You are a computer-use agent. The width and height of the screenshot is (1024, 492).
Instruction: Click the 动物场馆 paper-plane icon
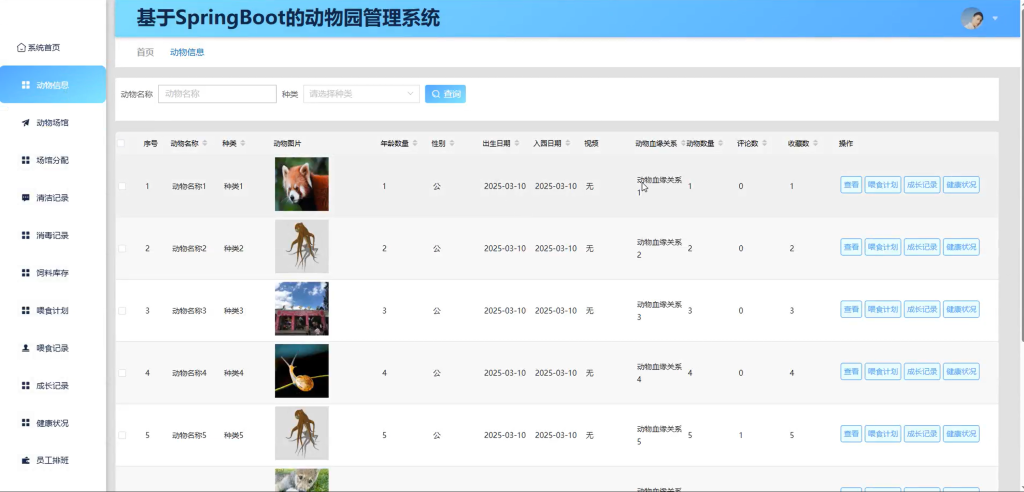pyautogui.click(x=25, y=122)
